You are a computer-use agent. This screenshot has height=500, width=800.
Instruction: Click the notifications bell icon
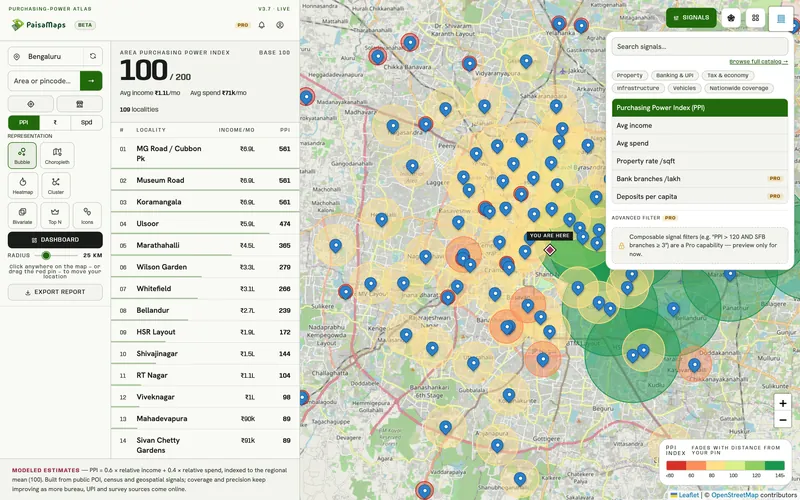click(262, 25)
